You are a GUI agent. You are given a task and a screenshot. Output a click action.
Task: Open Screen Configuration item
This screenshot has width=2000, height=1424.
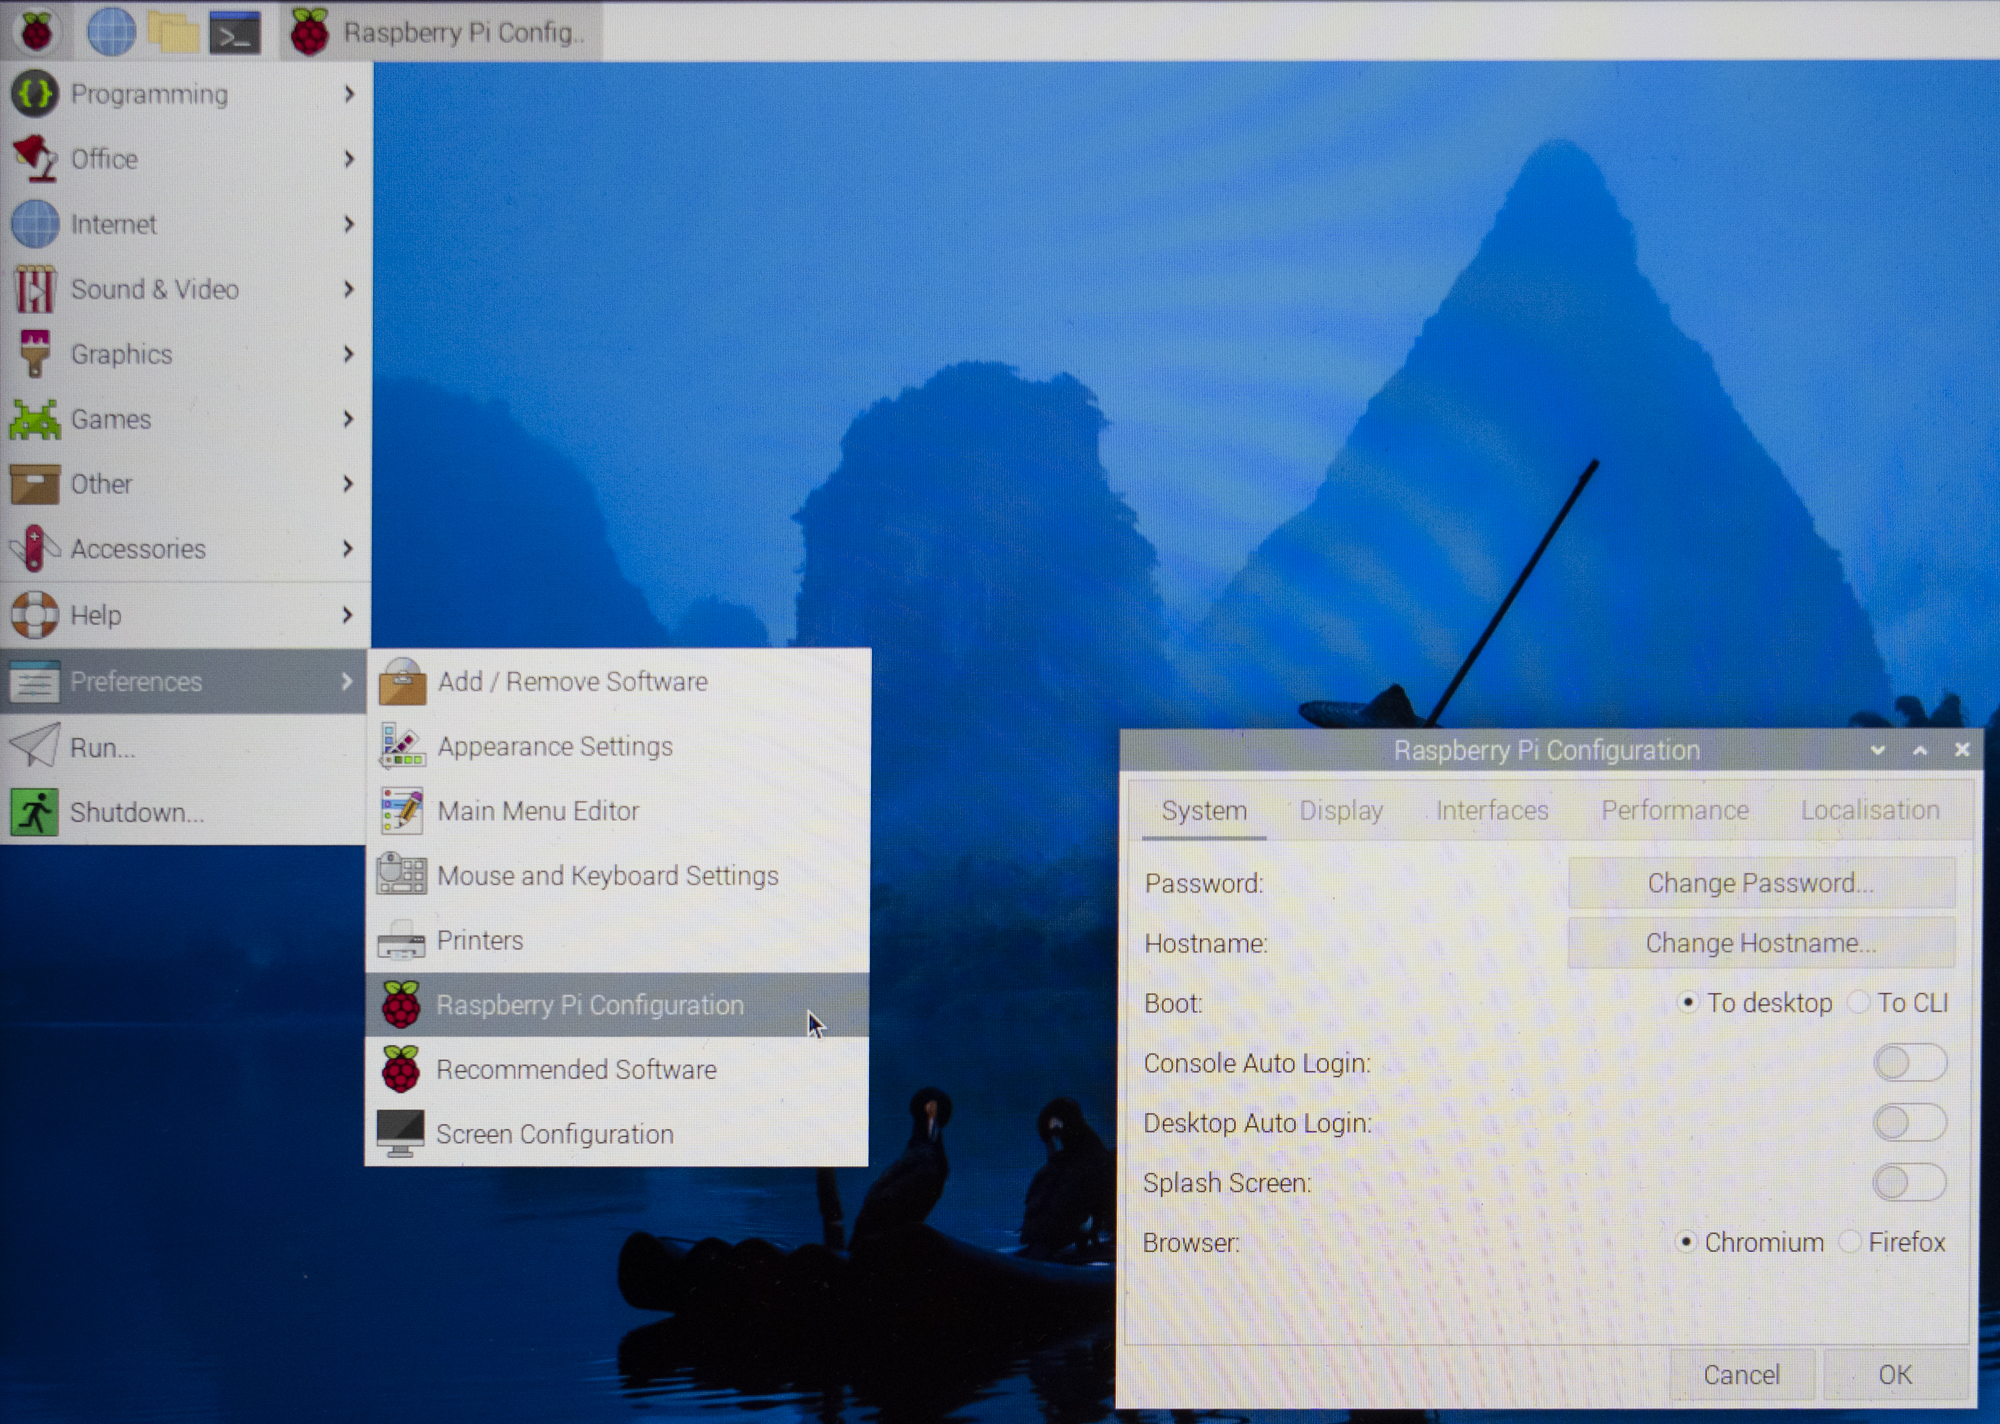coord(554,1134)
